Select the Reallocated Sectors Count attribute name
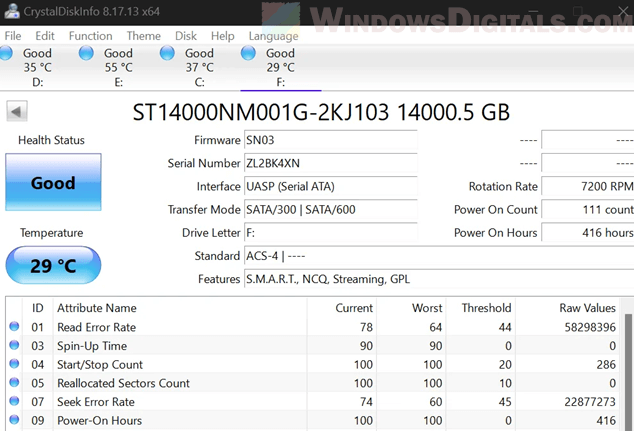 click(123, 383)
